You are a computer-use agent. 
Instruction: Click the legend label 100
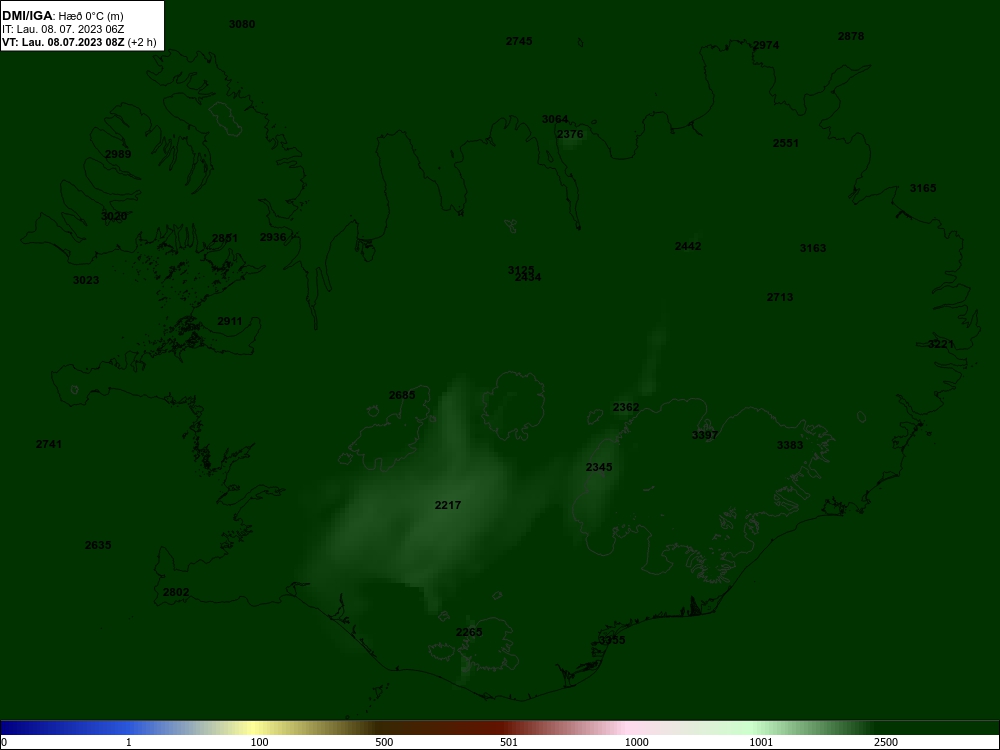tap(260, 742)
